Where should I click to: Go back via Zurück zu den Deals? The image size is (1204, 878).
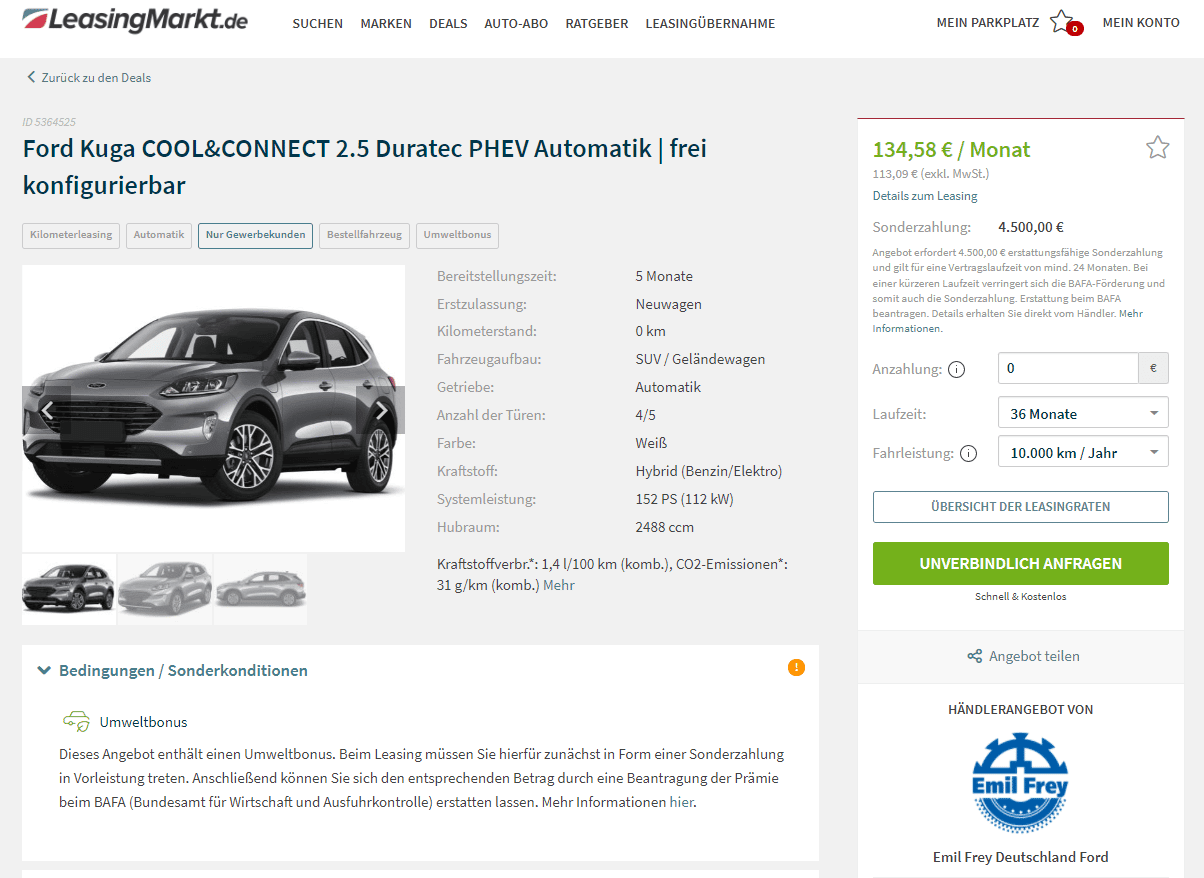(x=89, y=77)
